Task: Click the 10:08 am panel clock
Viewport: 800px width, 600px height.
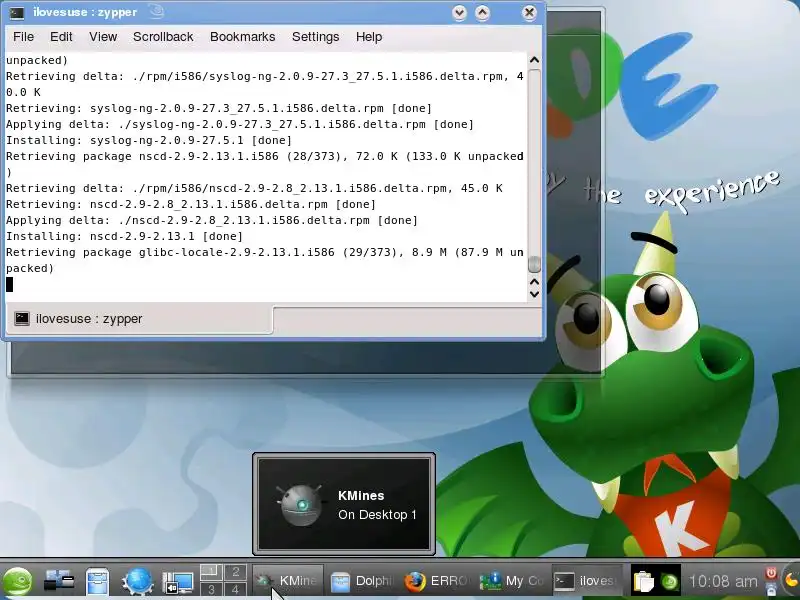Action: pyautogui.click(x=723, y=581)
